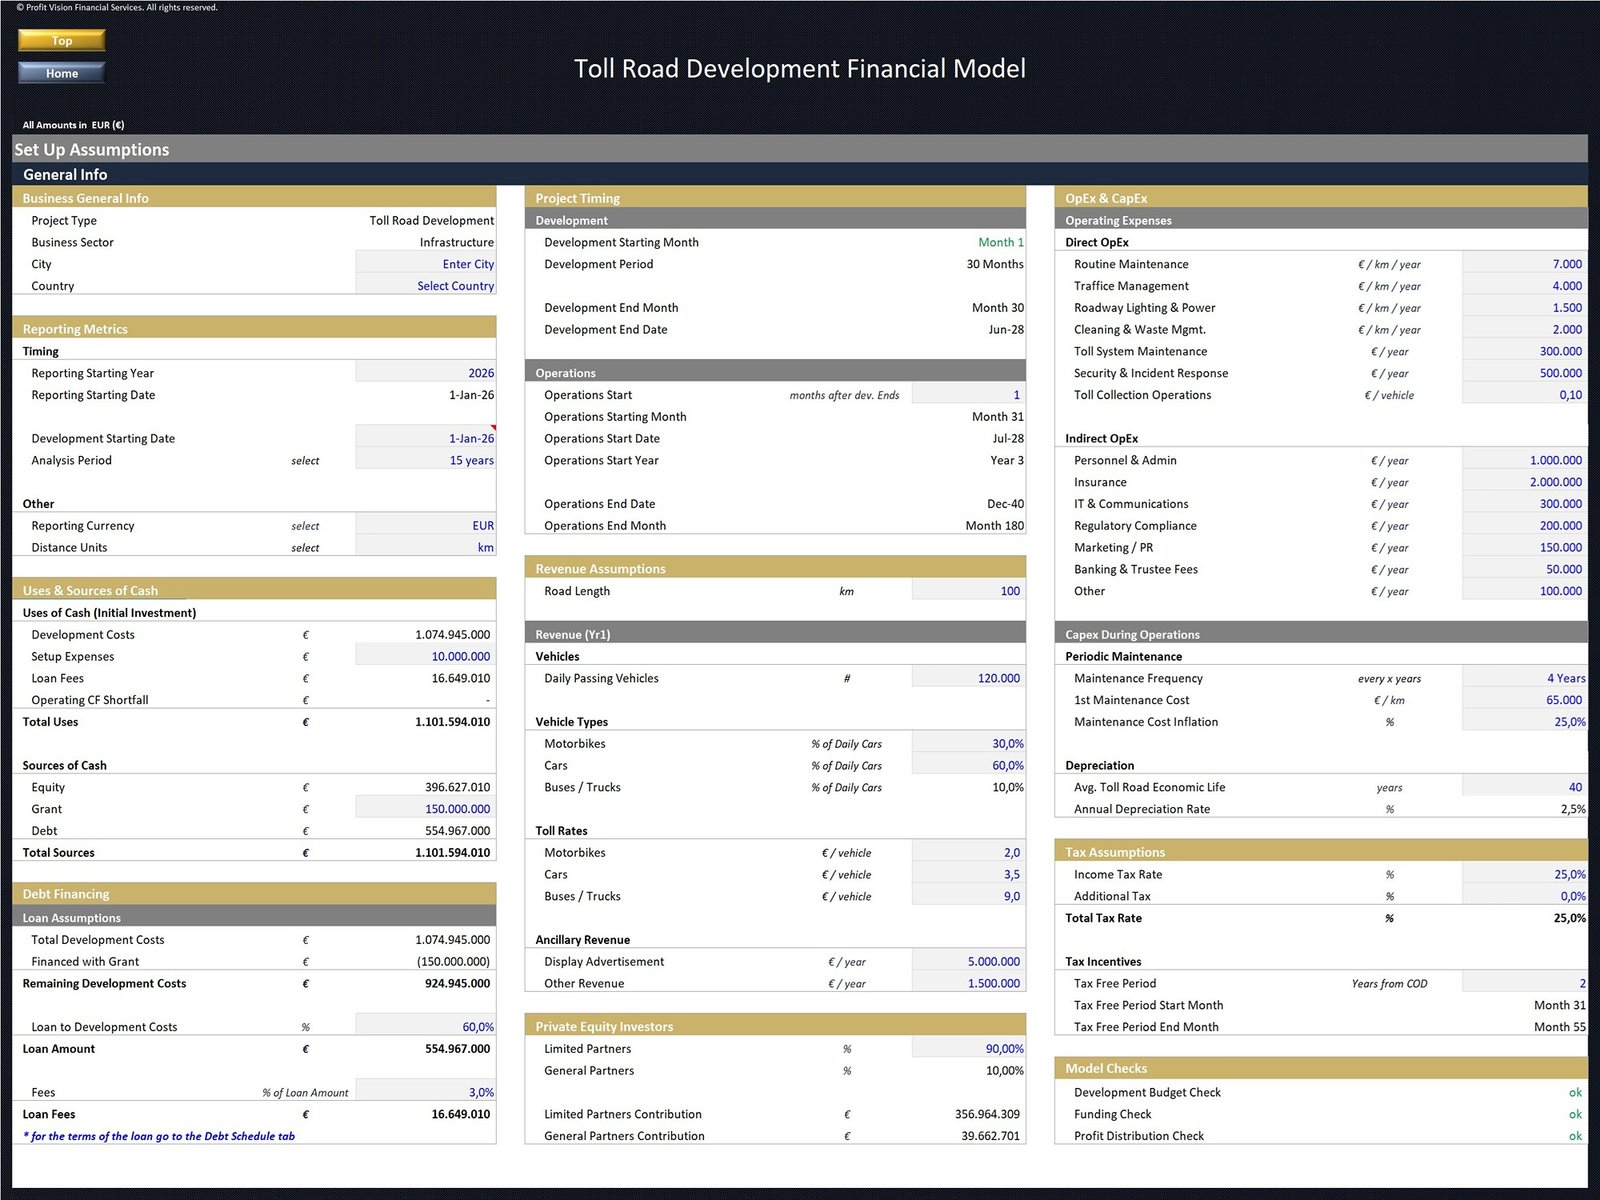
Task: Open the Analysis Period dropdown showing 15 years
Action: (x=425, y=460)
